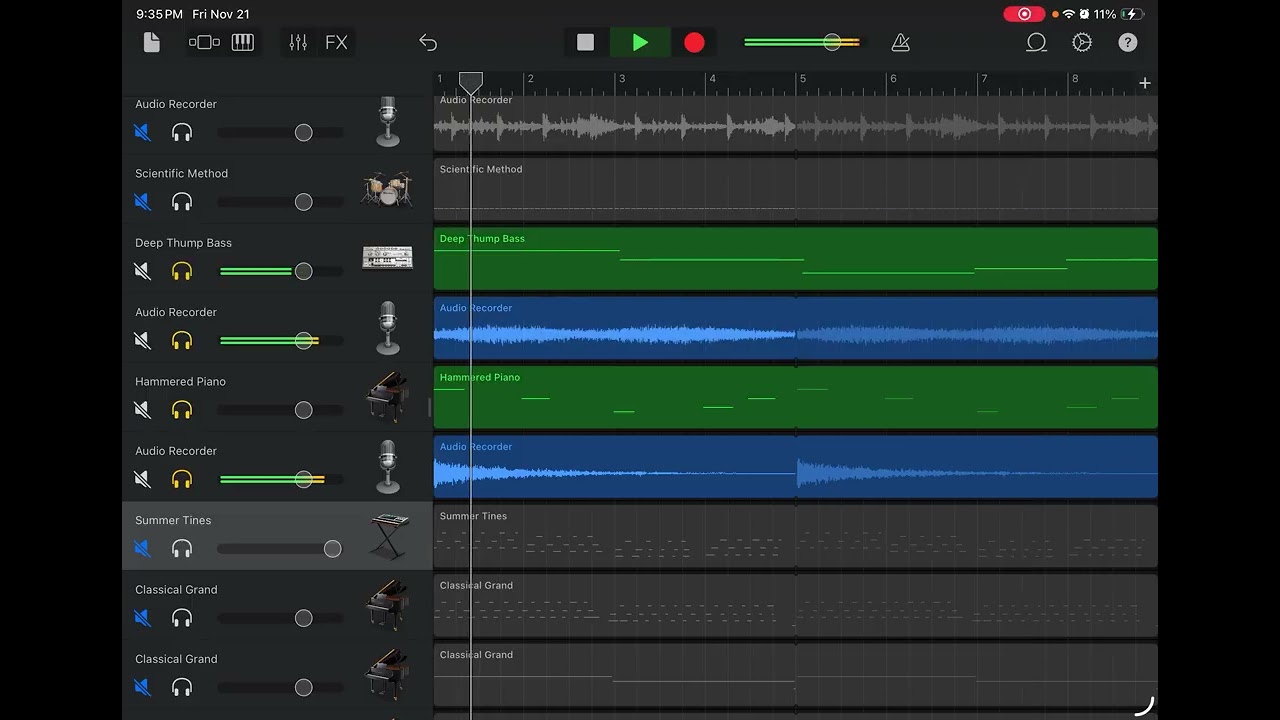Mute the Deep Thump Bass track
Viewport: 1280px width, 720px height.
coord(142,271)
